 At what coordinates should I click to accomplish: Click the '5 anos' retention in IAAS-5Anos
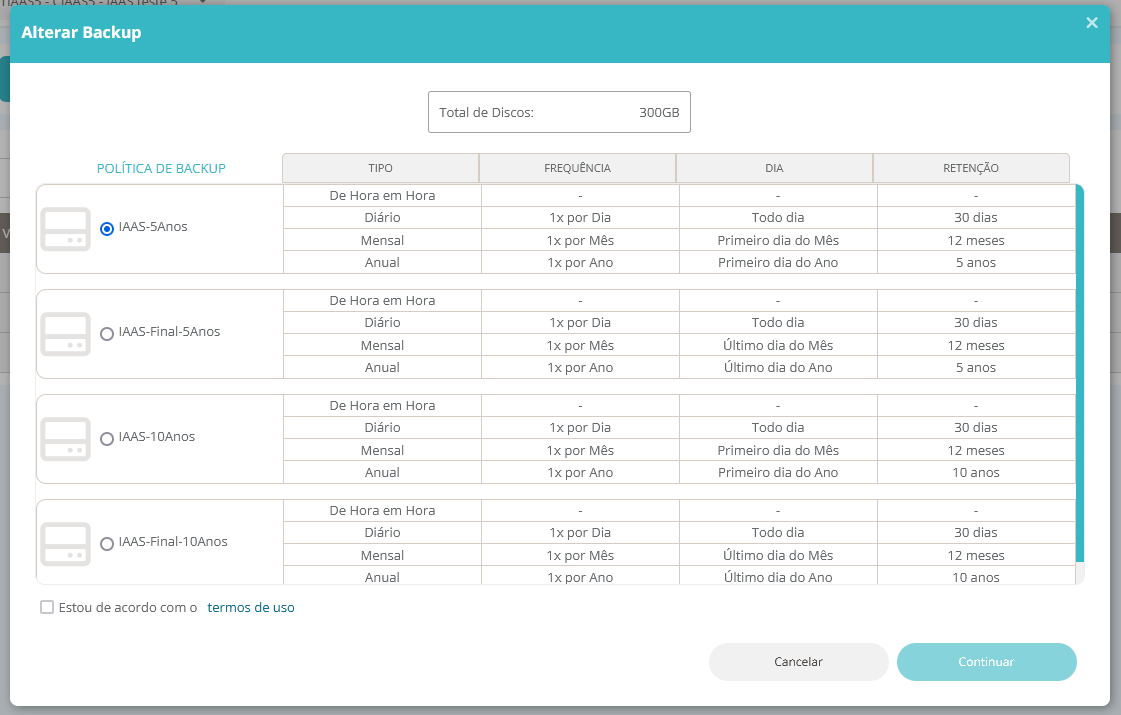point(976,262)
